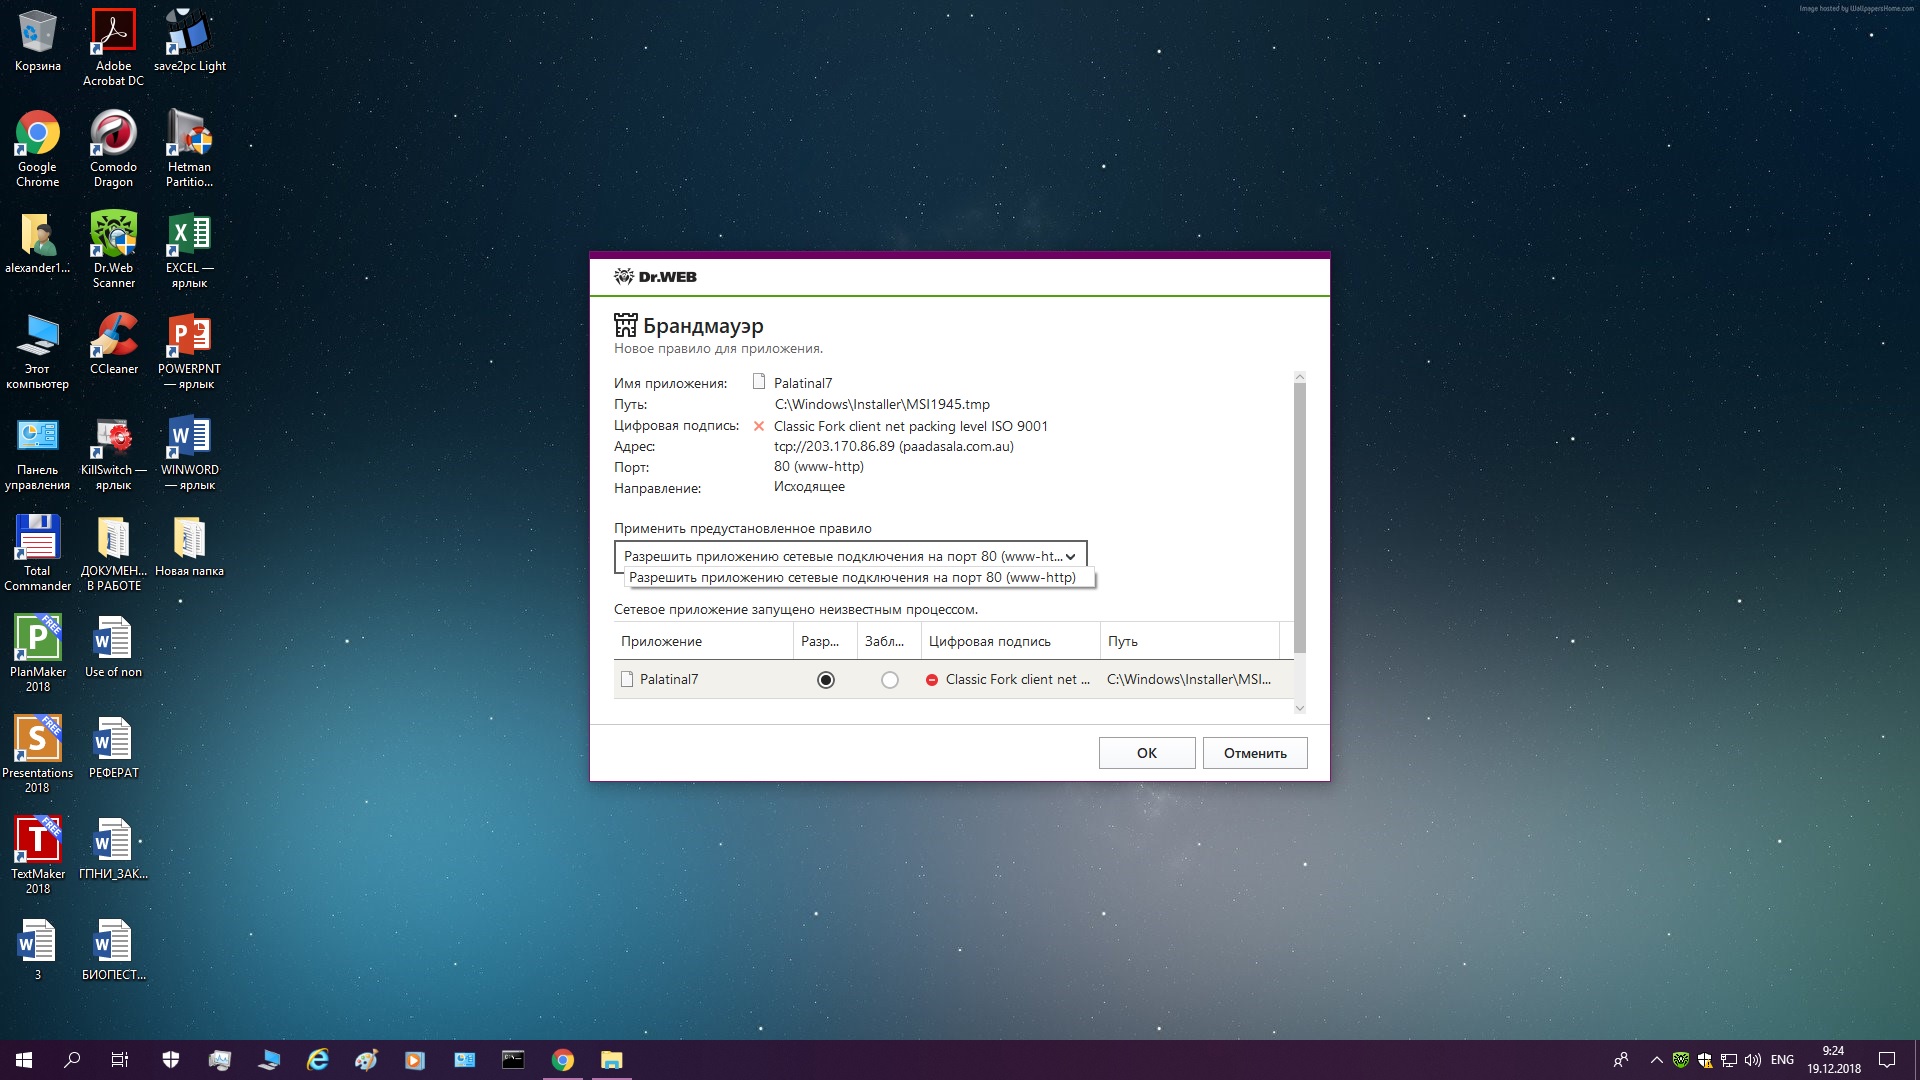Screen dimensions: 1920x1080
Task: Show hidden tray icons chevron
Action: tap(1656, 1060)
